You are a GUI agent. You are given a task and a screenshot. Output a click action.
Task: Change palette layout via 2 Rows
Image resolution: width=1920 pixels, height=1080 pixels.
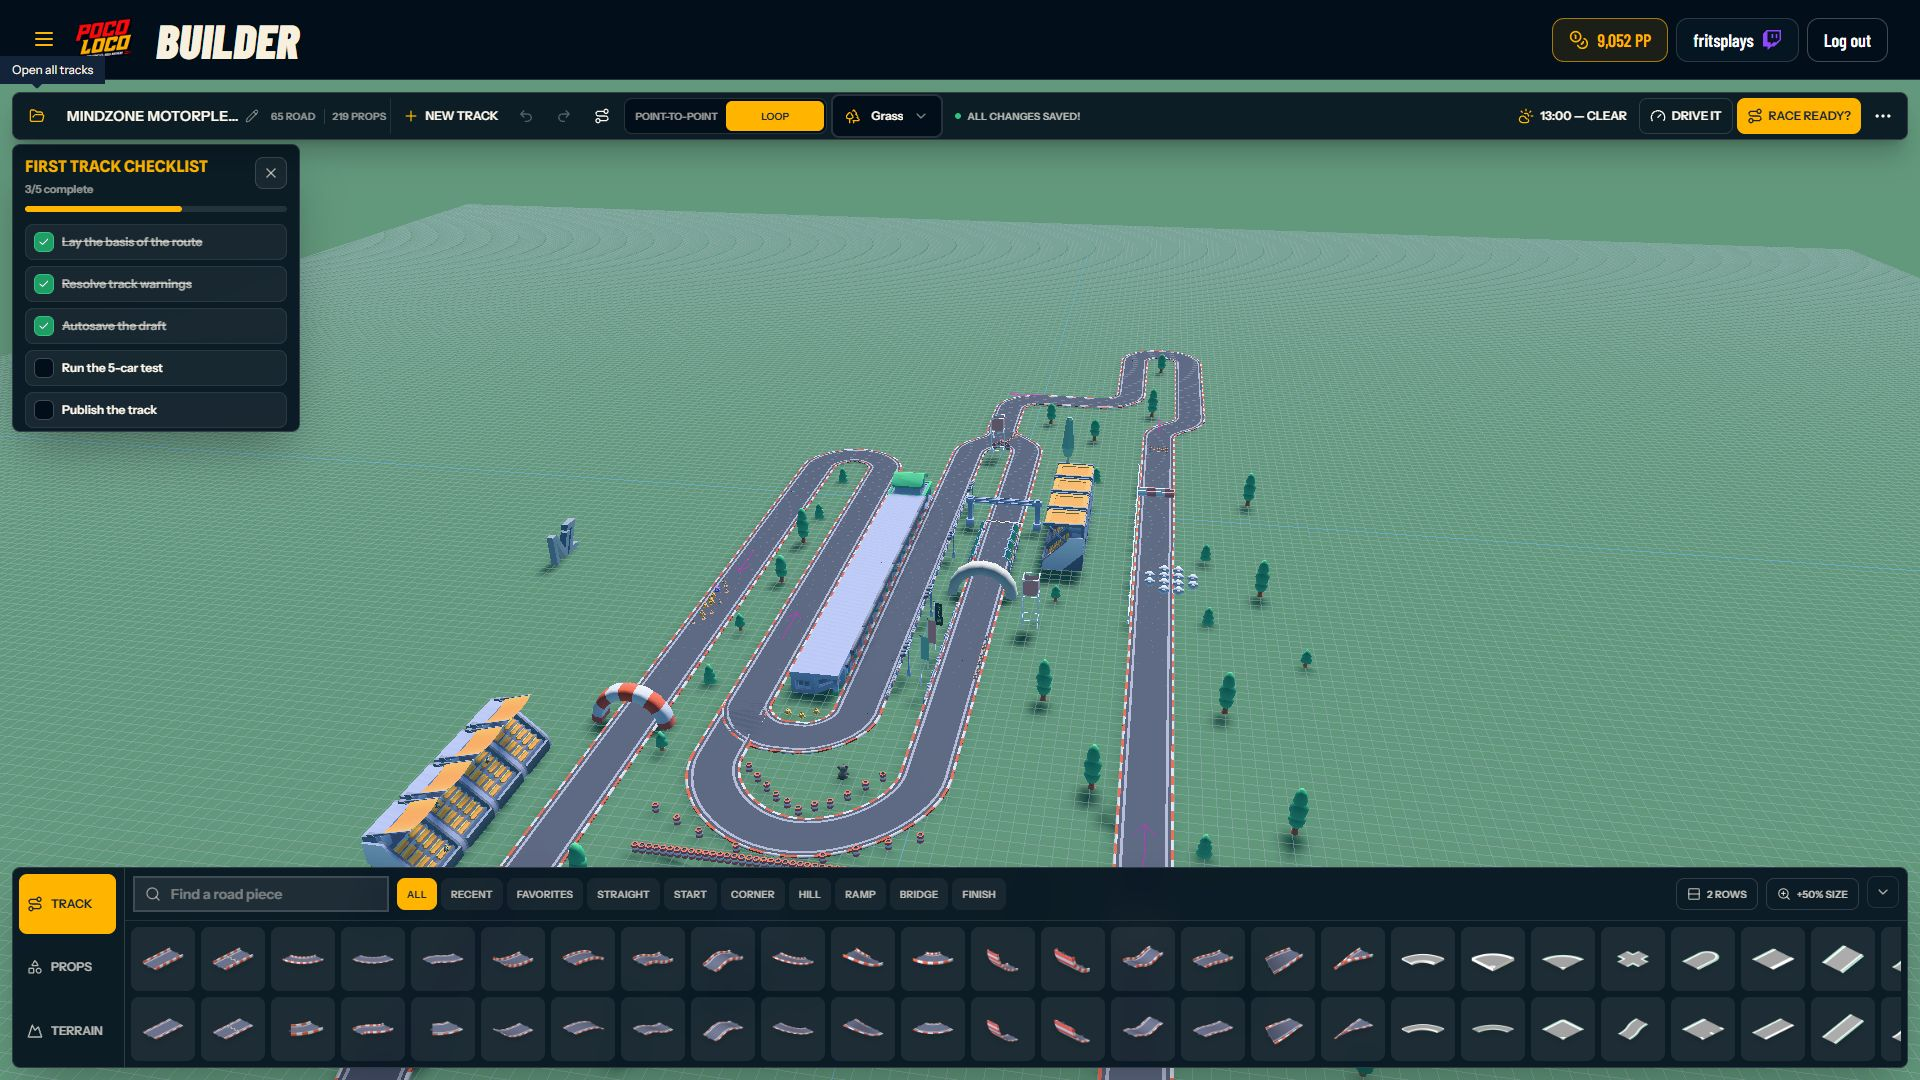tap(1717, 894)
